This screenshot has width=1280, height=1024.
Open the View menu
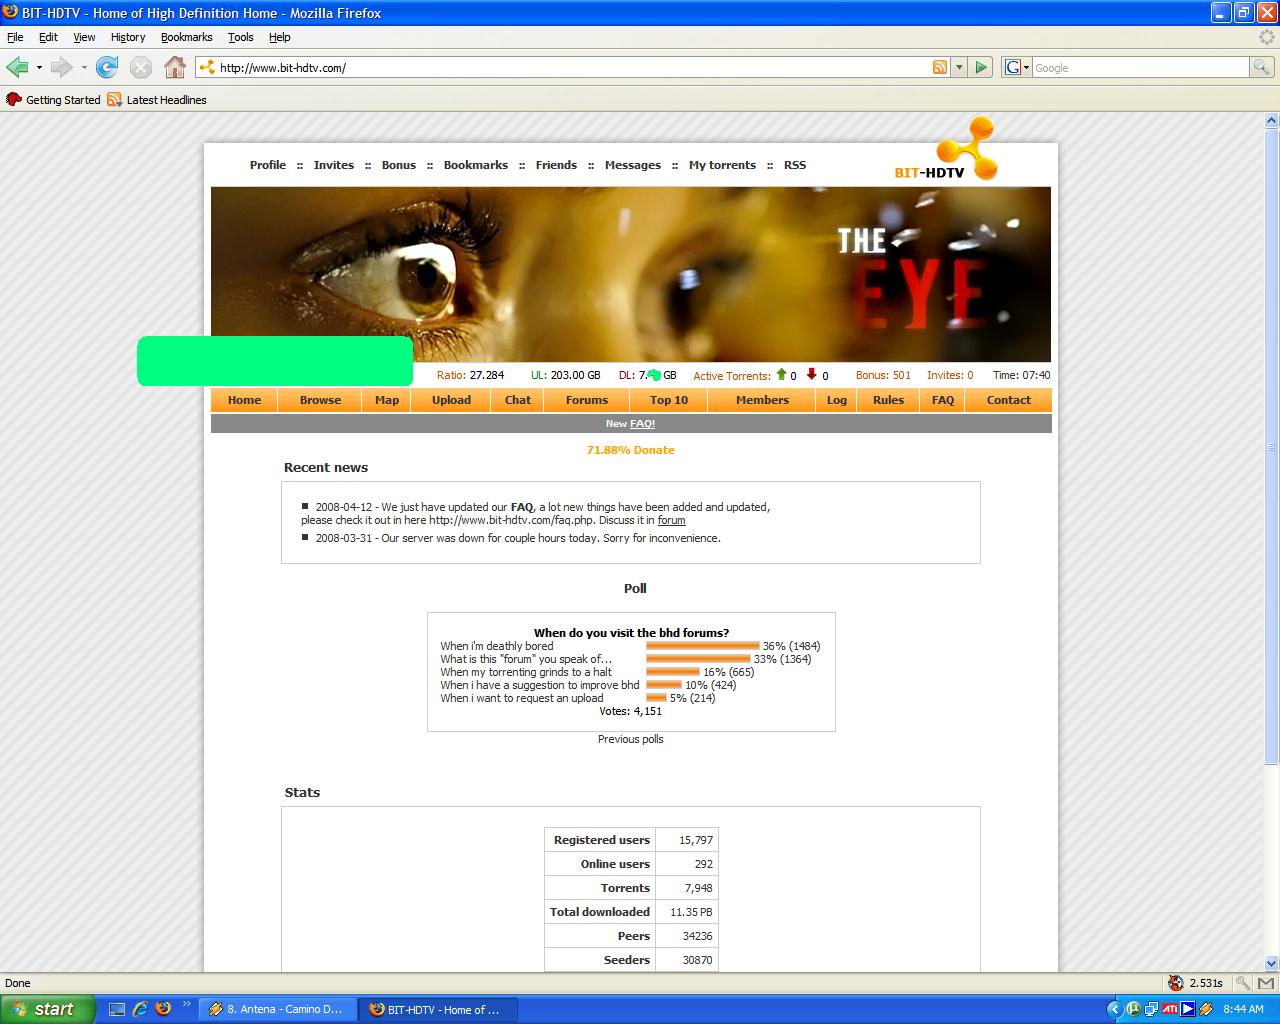point(84,37)
